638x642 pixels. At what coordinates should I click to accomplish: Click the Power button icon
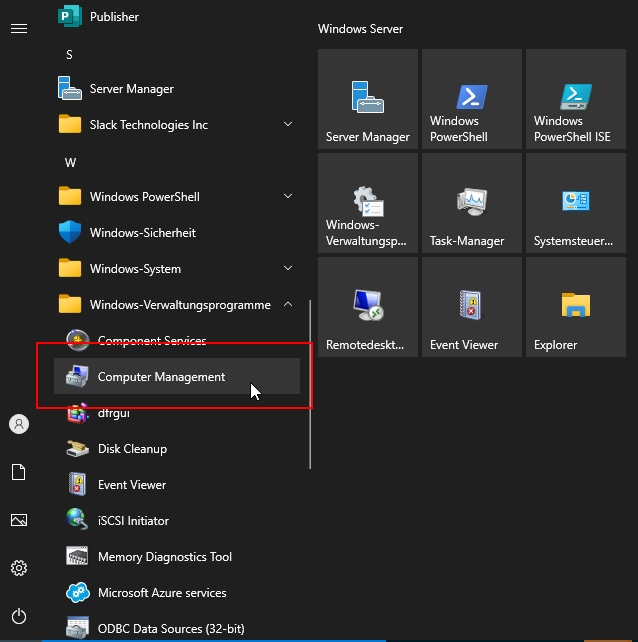click(x=19, y=616)
